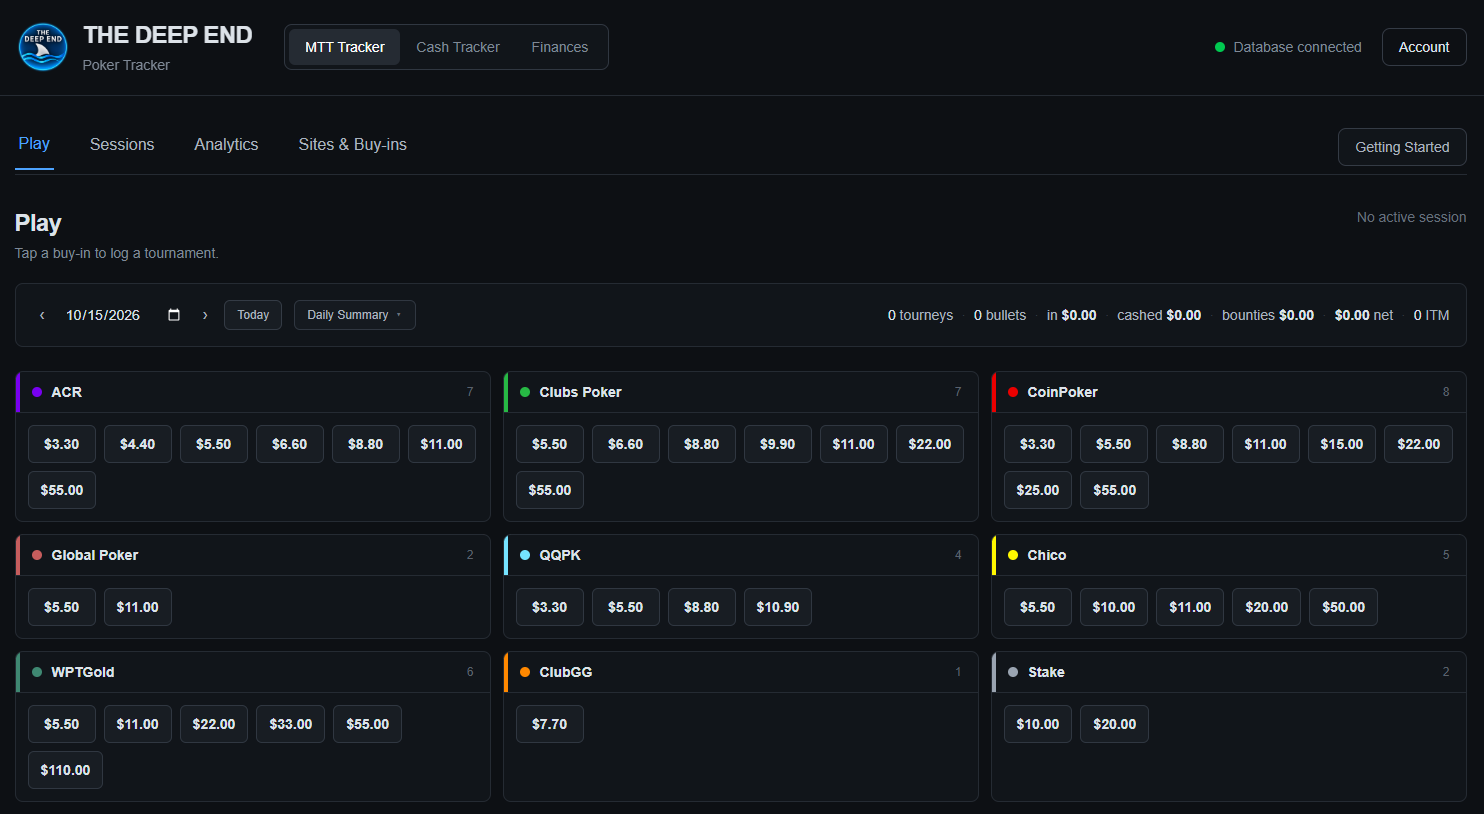This screenshot has height=814, width=1484.
Task: Log a Chico $50.00 tournament
Action: point(1343,607)
